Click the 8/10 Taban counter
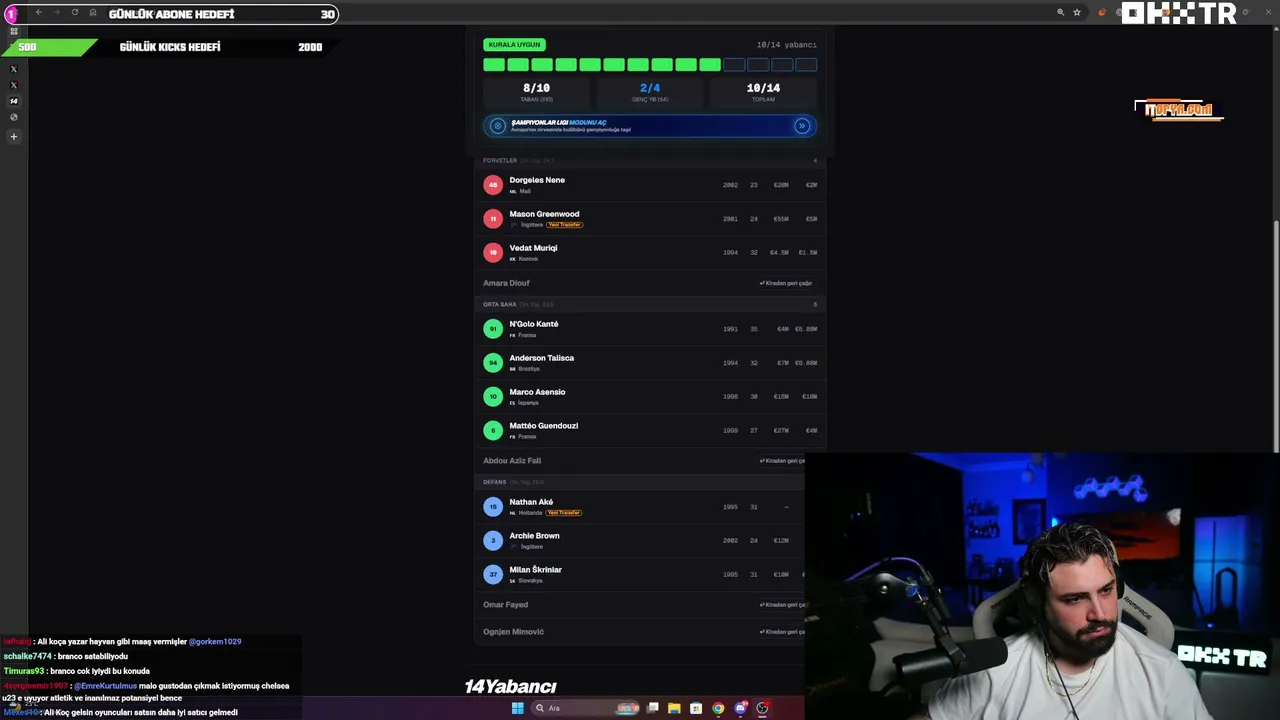 (536, 92)
